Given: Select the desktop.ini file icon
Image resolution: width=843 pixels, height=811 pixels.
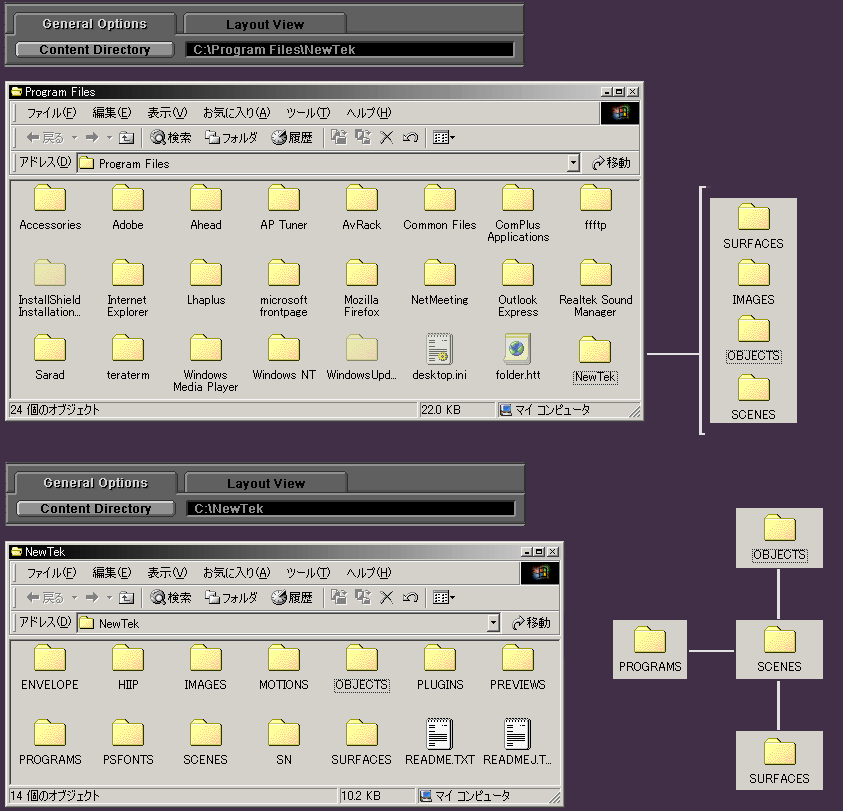Looking at the screenshot, I should [x=439, y=350].
